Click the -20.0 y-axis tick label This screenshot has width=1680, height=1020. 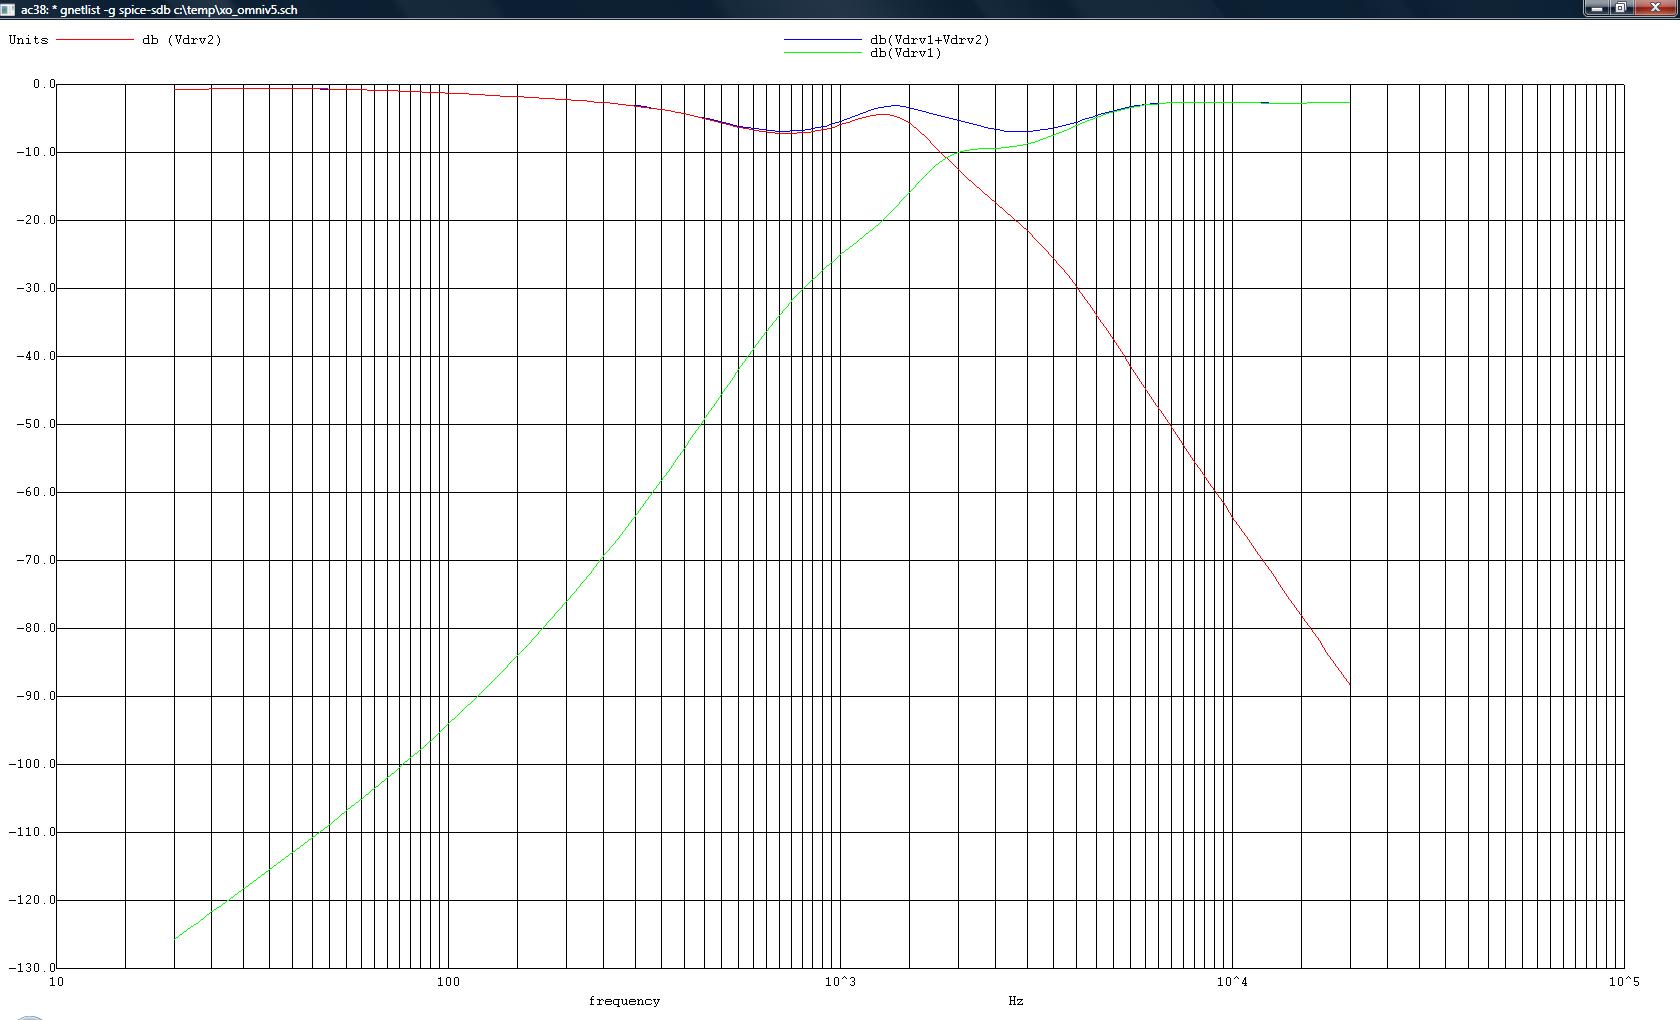click(x=36, y=220)
